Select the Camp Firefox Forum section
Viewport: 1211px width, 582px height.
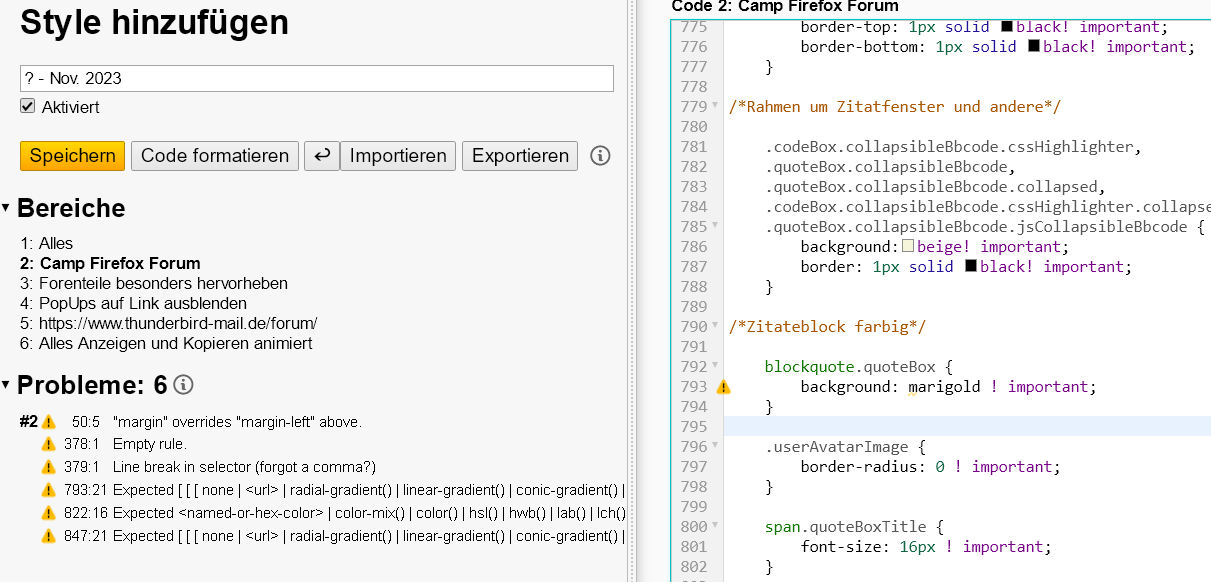pyautogui.click(x=119, y=263)
